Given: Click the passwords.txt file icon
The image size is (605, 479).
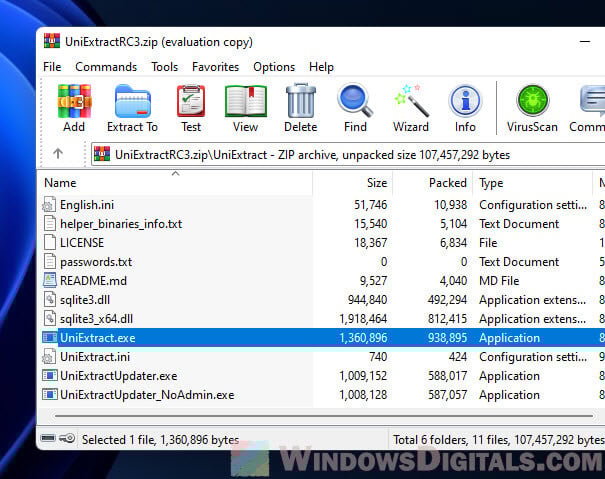Looking at the screenshot, I should click(x=49, y=262).
